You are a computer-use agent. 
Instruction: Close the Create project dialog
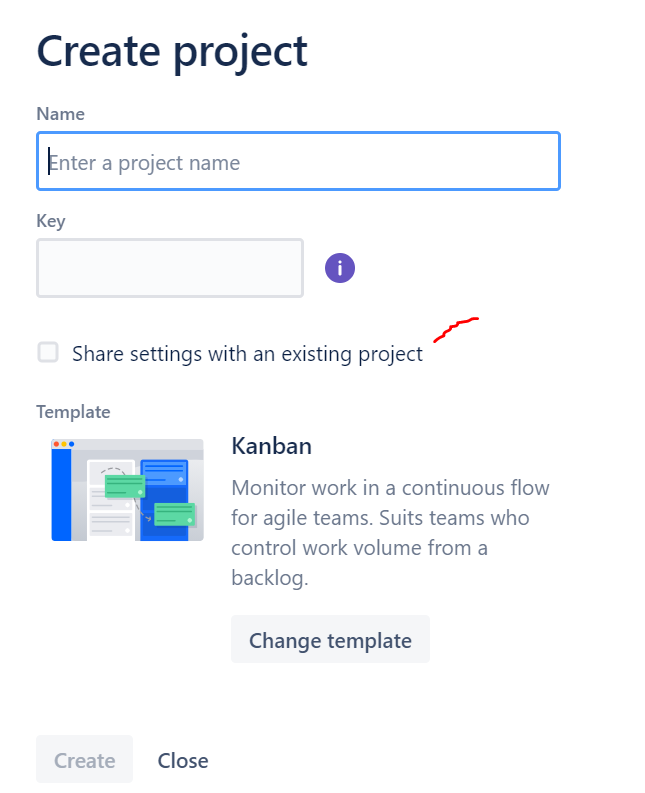(183, 760)
